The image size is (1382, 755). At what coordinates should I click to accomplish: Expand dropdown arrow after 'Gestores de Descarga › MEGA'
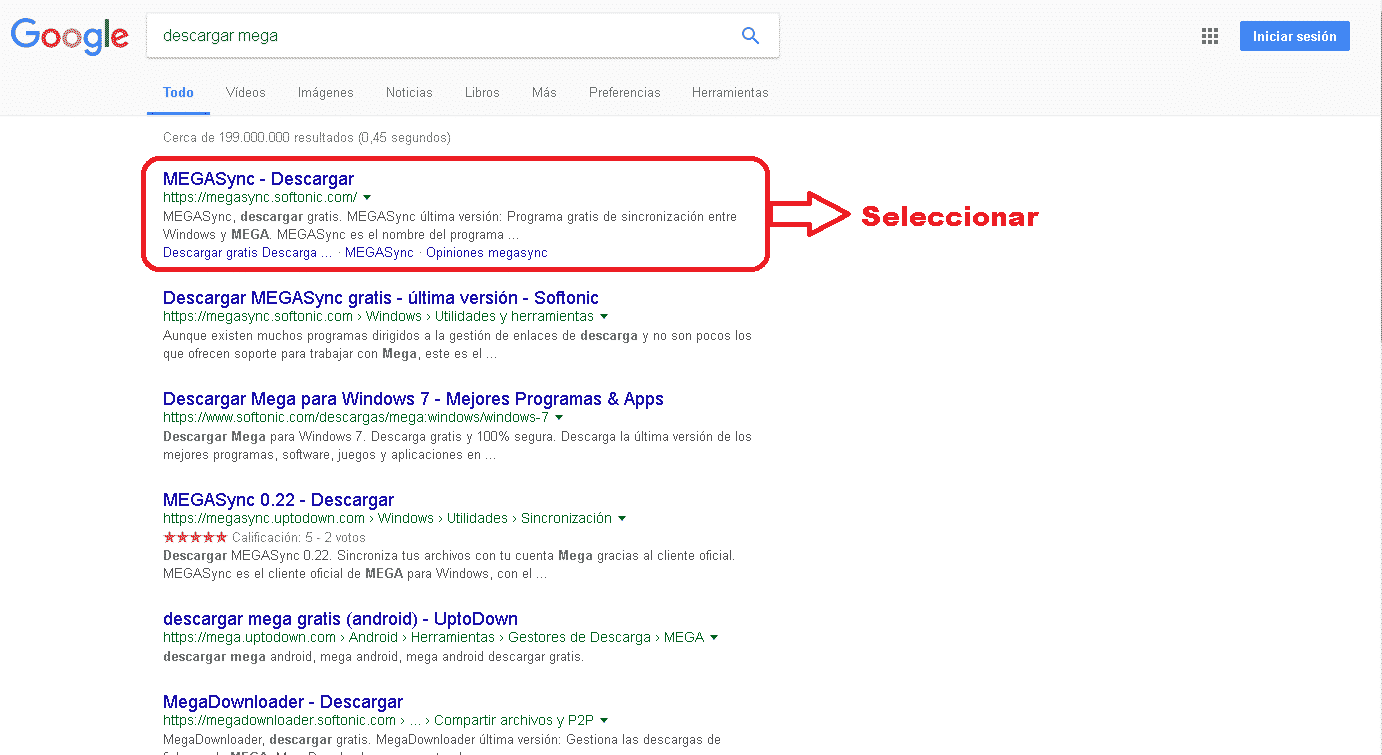[x=714, y=638]
